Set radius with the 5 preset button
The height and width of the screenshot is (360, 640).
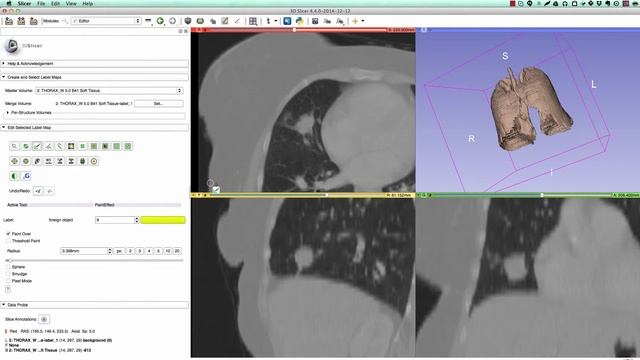pyautogui.click(x=158, y=251)
